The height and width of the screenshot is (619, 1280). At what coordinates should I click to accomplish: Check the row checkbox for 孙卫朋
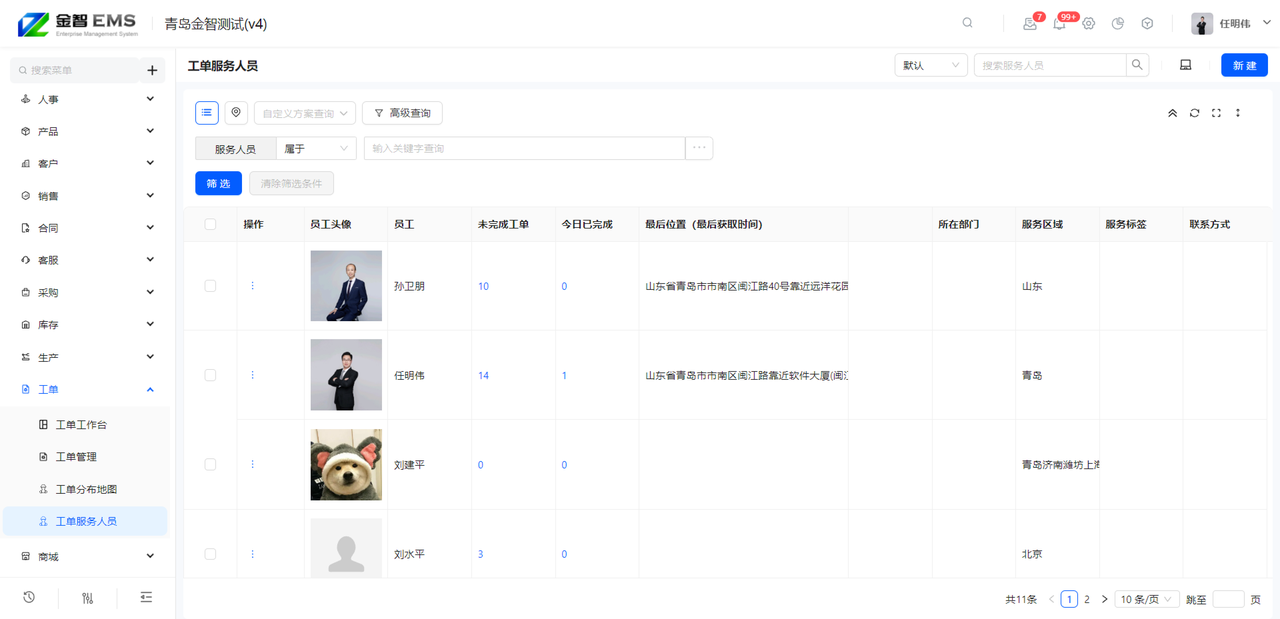(x=210, y=286)
